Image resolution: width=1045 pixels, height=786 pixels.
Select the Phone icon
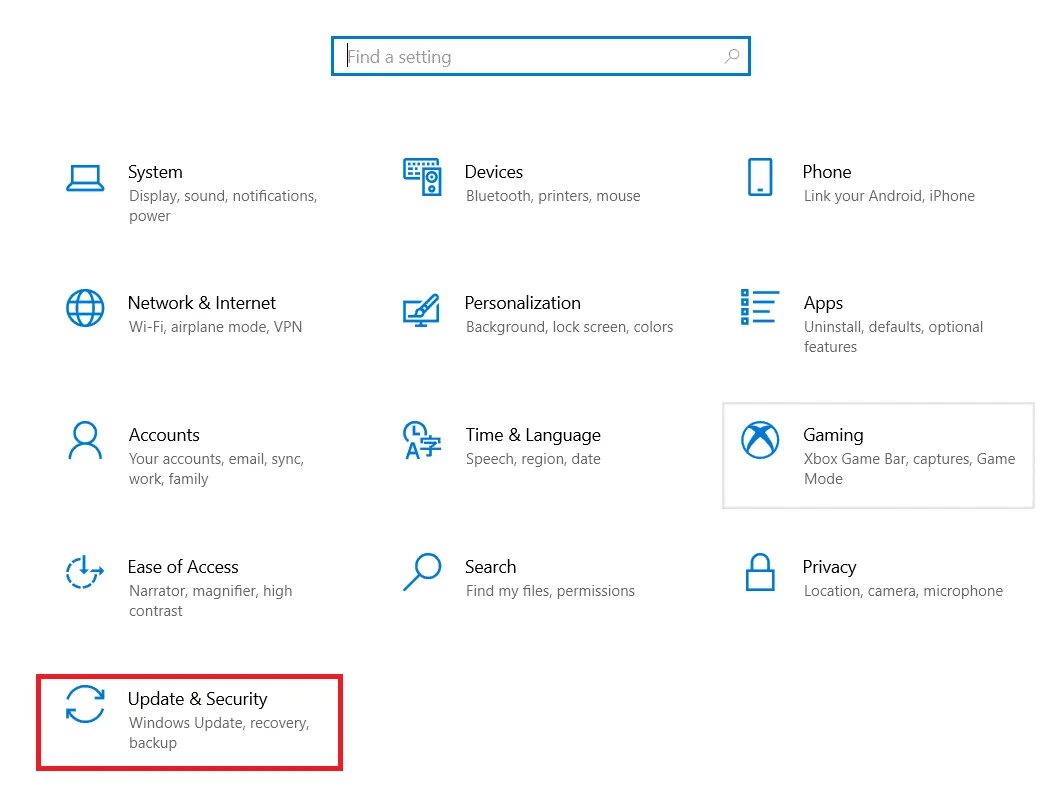point(760,177)
